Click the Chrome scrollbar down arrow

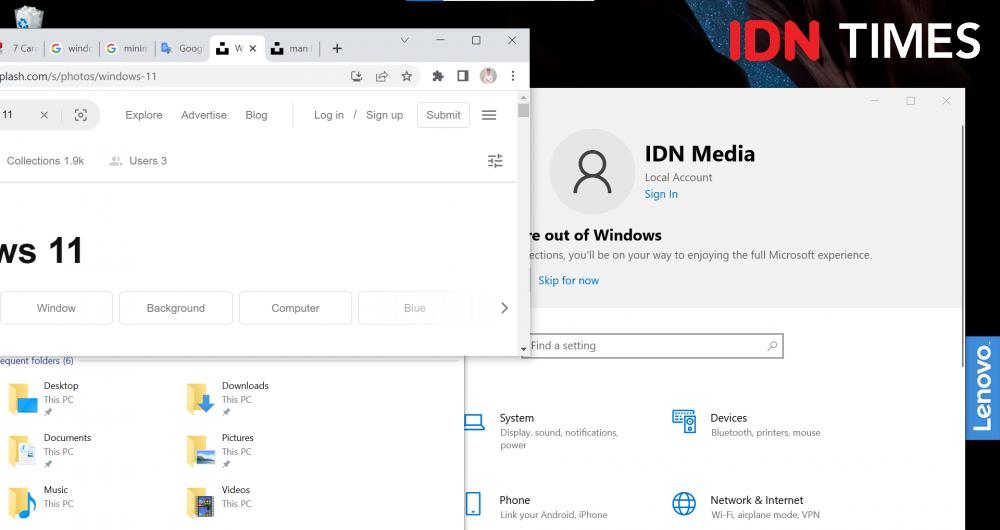tap(524, 349)
